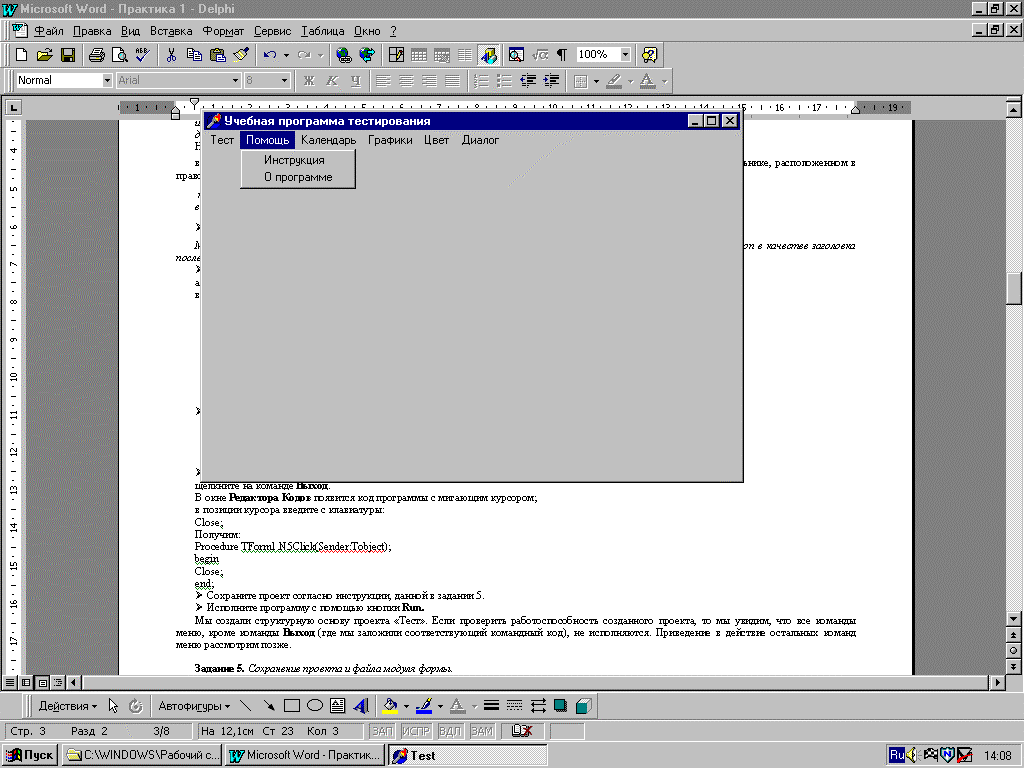Click the Ru keyboard language indicator
1024x768 pixels.
(x=897, y=755)
